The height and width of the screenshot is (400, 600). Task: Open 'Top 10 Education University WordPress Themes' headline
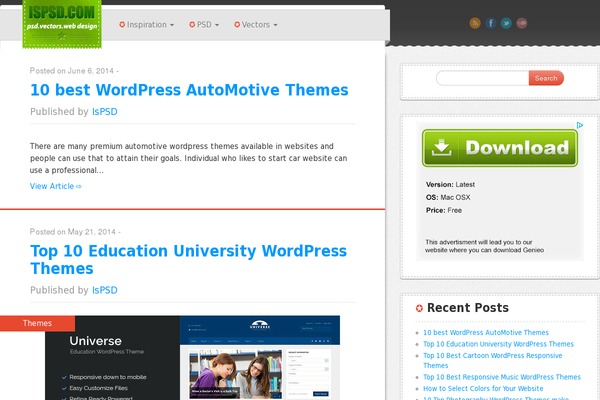188,260
